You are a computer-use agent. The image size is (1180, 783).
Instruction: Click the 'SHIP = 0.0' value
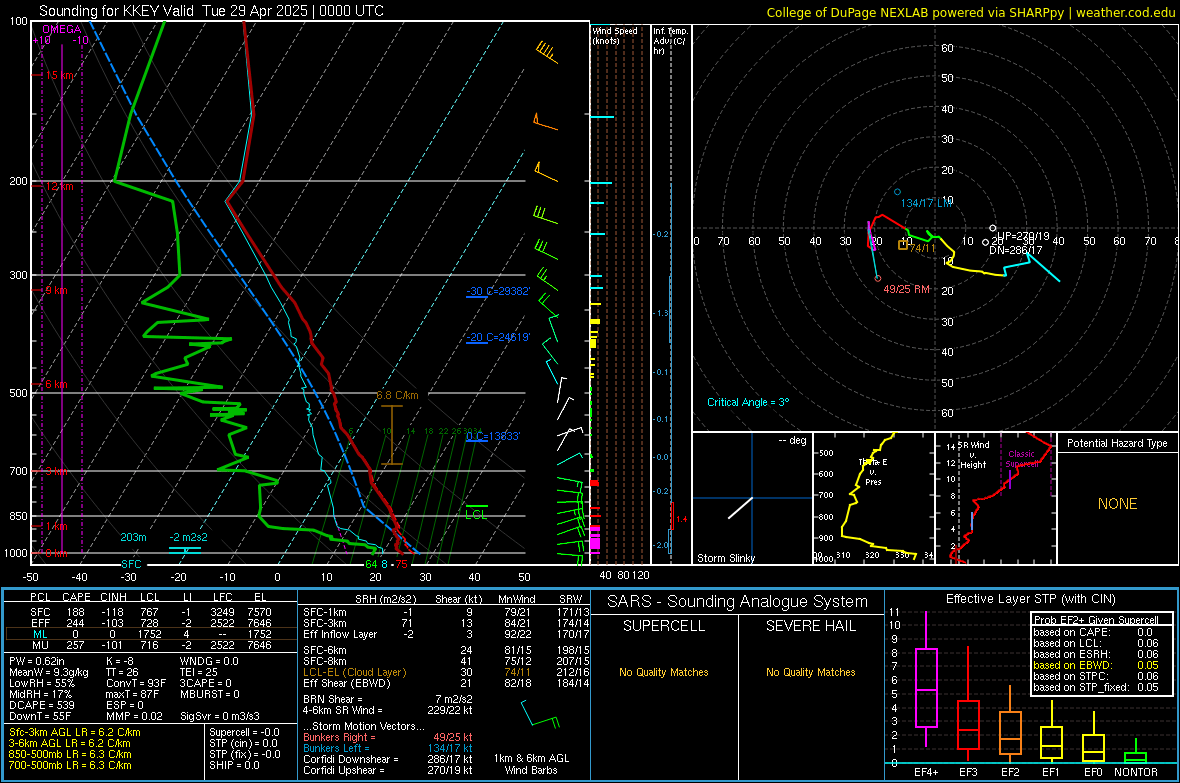coord(234,765)
